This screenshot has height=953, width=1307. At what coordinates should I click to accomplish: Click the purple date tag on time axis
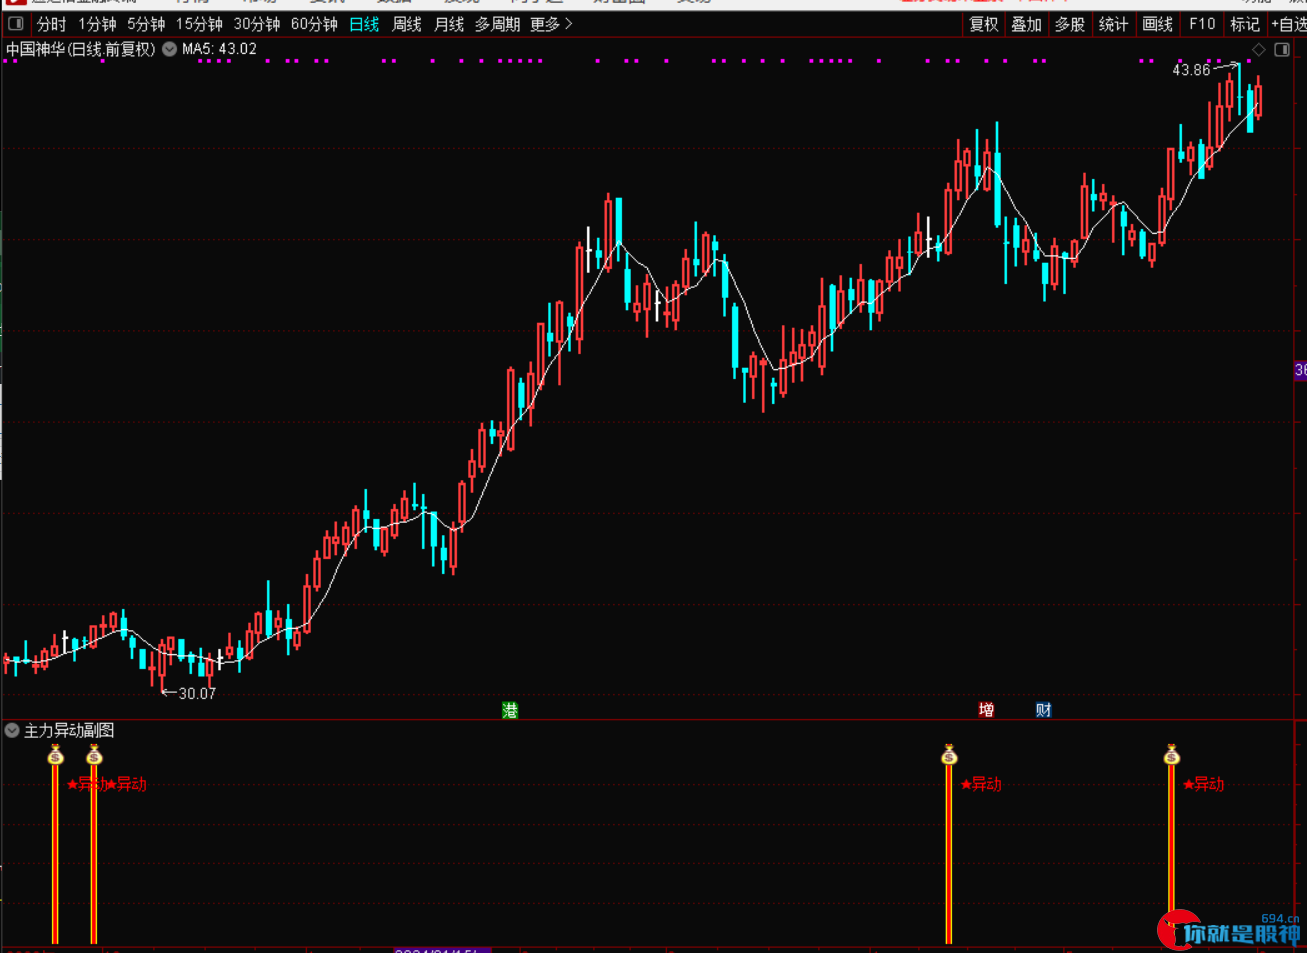pyautogui.click(x=442, y=950)
